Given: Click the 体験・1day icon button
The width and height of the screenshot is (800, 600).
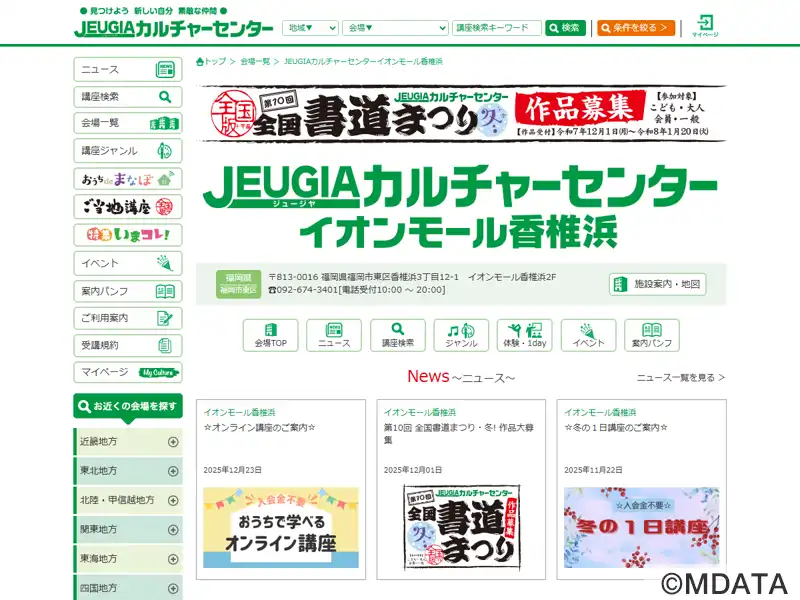Looking at the screenshot, I should click(x=524, y=335).
